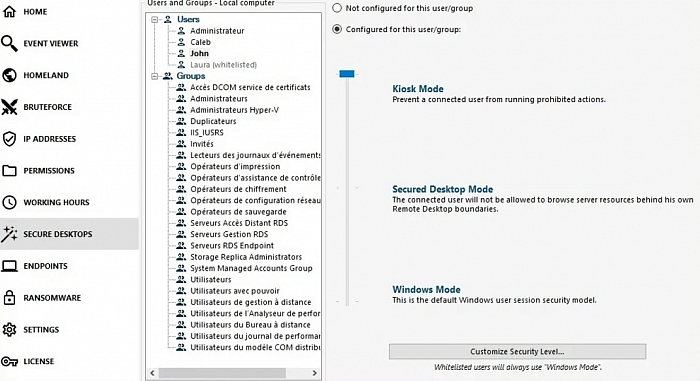Select Opérateurs de sauvegarde group
This screenshot has width=700, height=381.
tap(238, 212)
